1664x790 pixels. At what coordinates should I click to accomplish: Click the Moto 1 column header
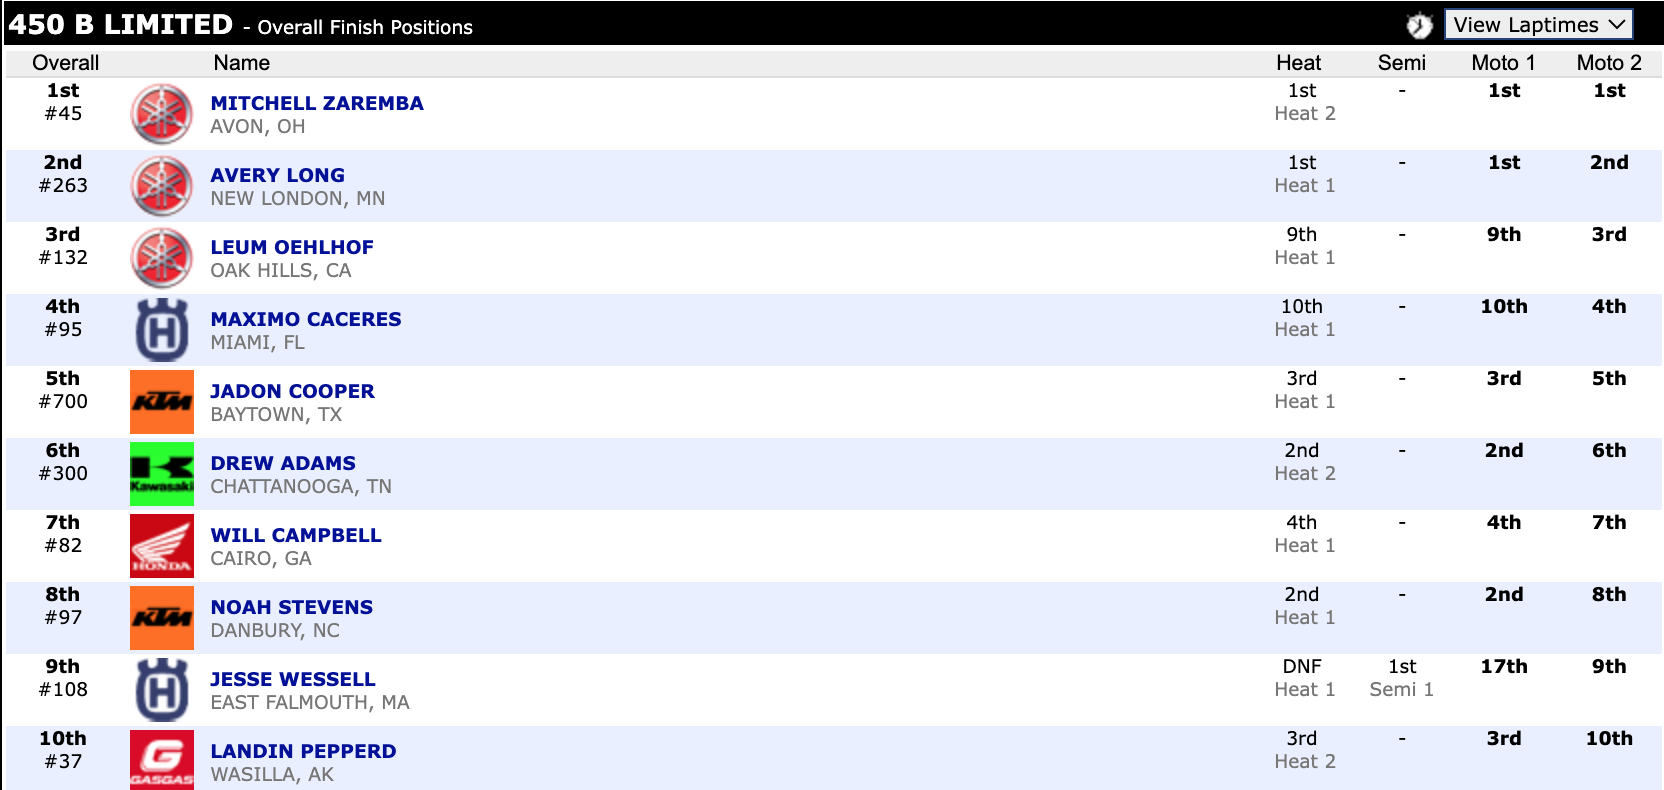pyautogui.click(x=1503, y=63)
